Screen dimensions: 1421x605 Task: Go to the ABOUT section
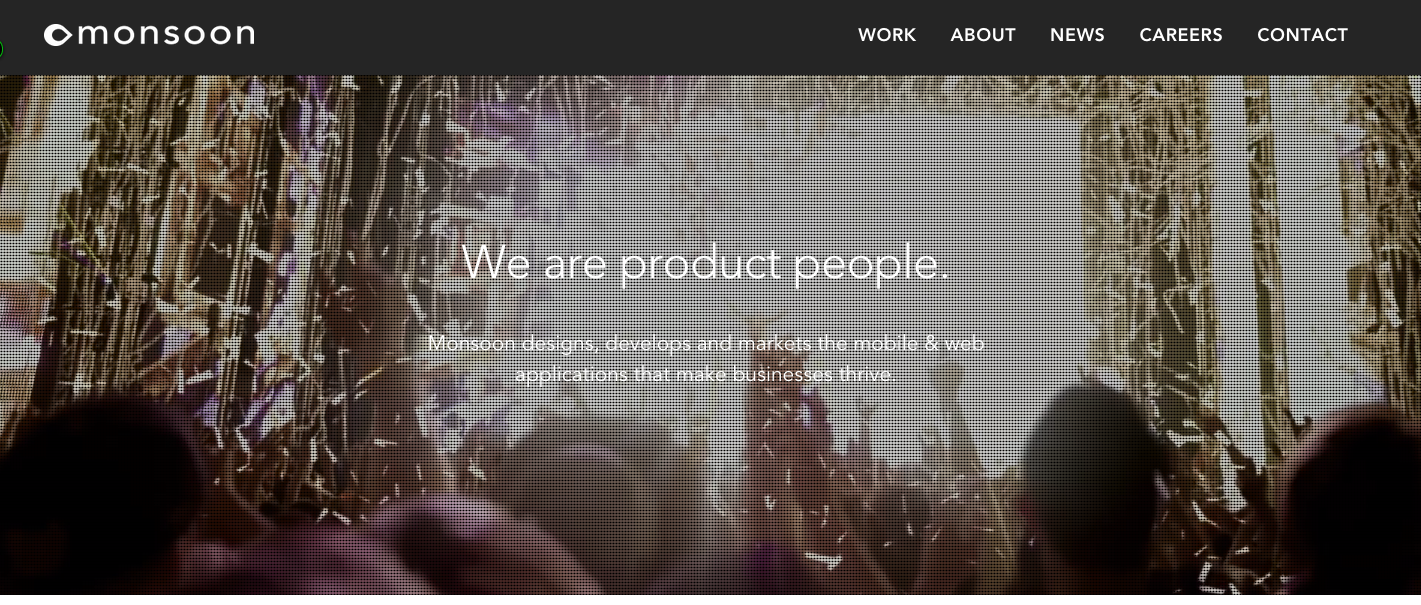coord(983,35)
